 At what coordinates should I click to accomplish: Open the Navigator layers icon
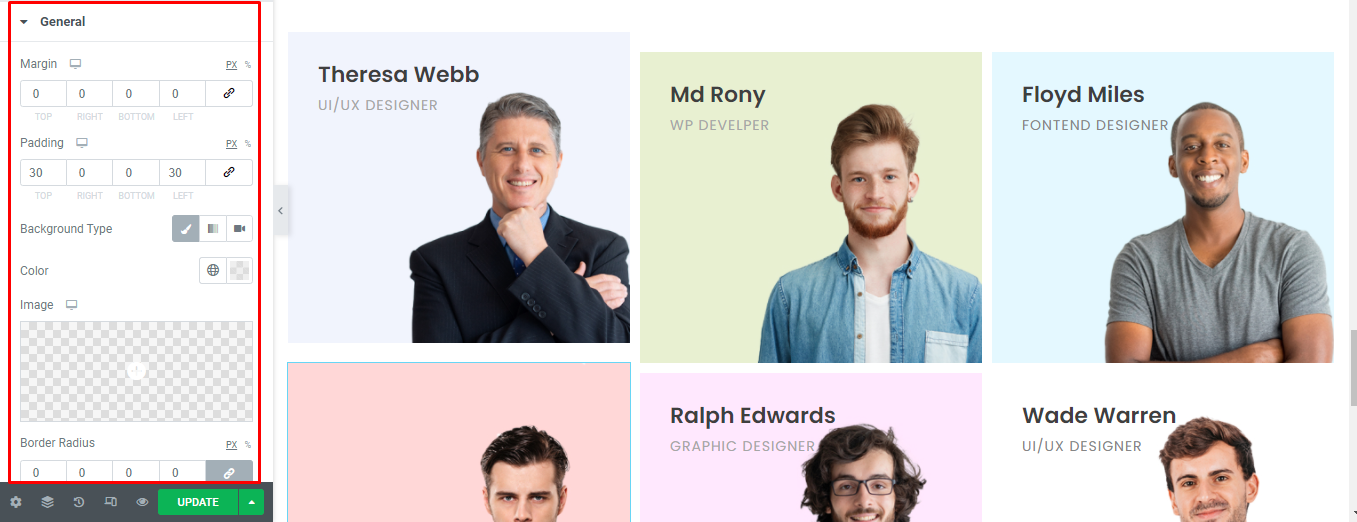(47, 502)
